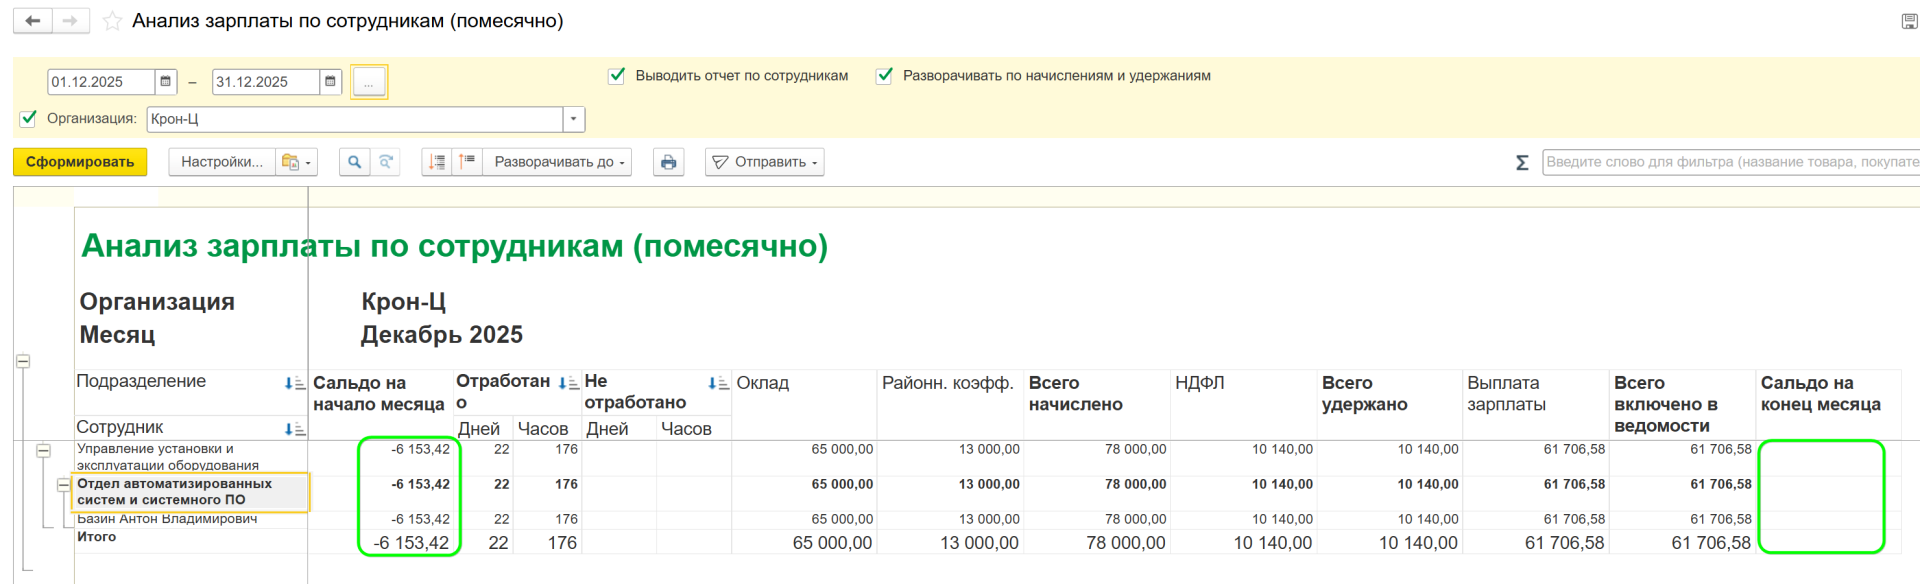This screenshot has width=1920, height=584.
Task: Click Итого Выплата зарплаты value 61 706,58
Action: point(1564,543)
